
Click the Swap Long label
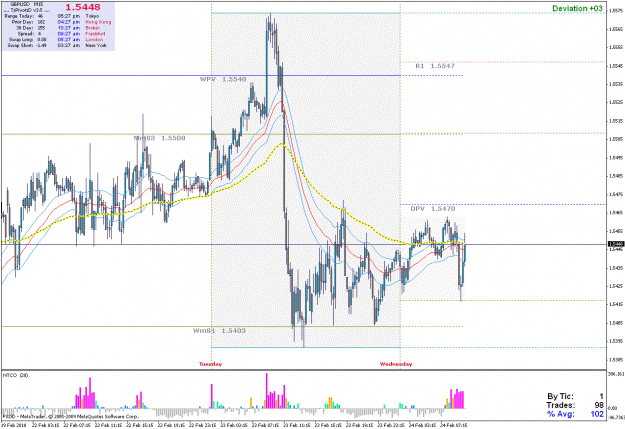(21, 40)
